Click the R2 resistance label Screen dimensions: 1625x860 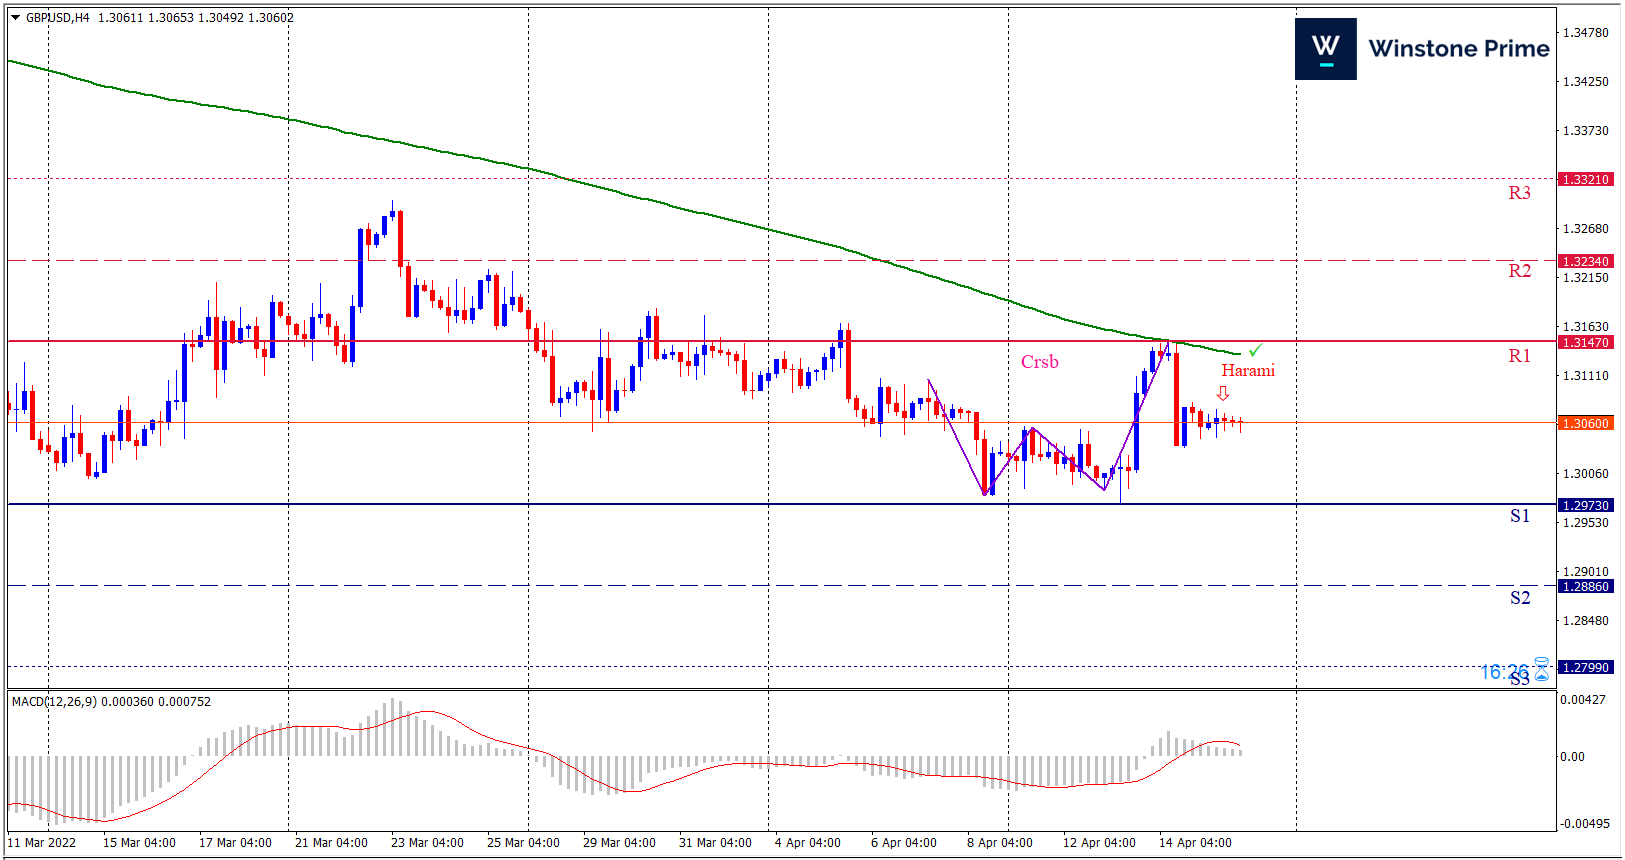1519,271
